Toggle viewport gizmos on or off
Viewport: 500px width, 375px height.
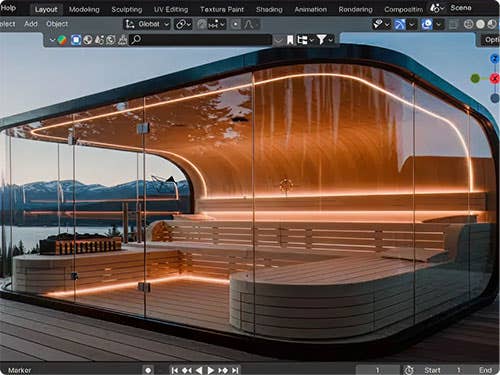tap(400, 24)
